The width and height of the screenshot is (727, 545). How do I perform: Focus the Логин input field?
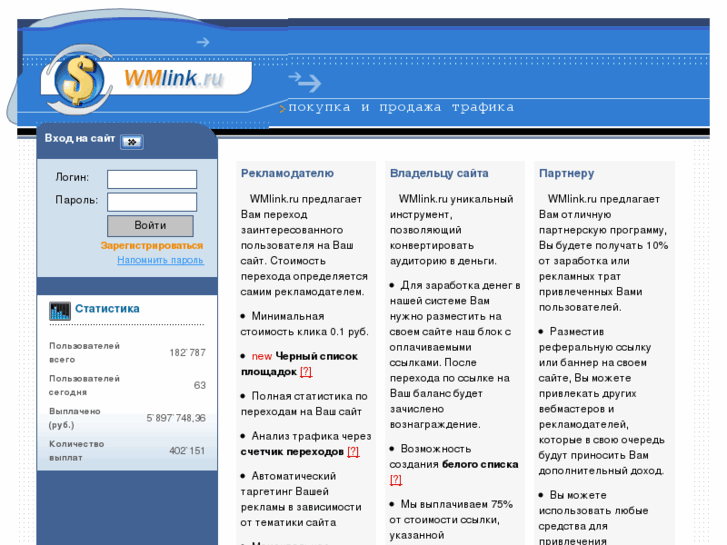[x=152, y=179]
